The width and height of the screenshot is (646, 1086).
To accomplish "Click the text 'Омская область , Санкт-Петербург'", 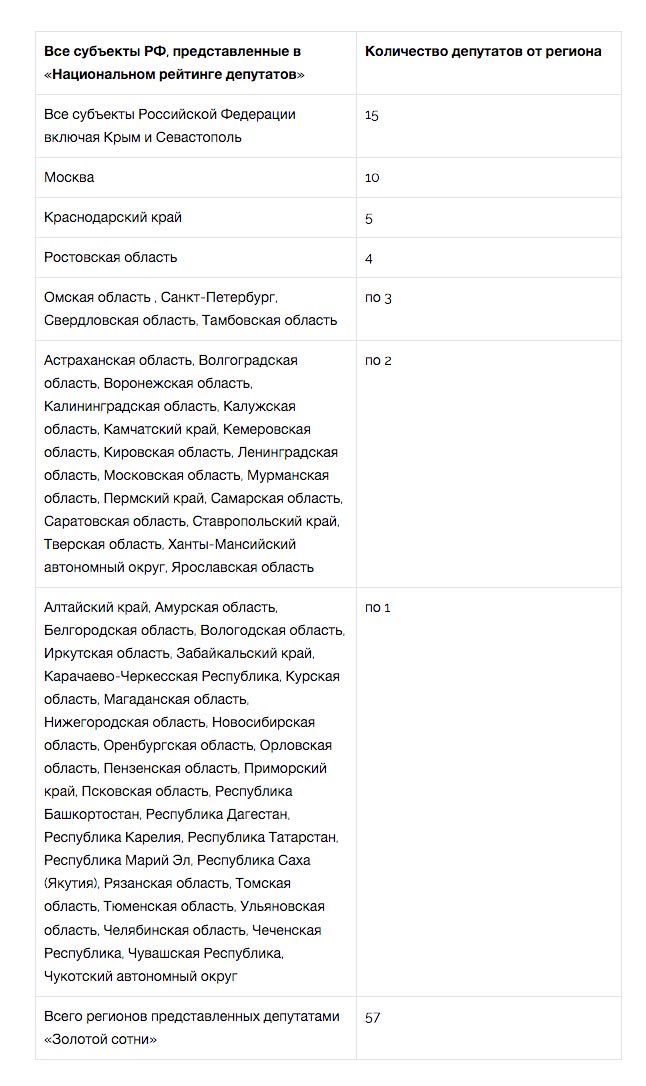I will tap(161, 297).
